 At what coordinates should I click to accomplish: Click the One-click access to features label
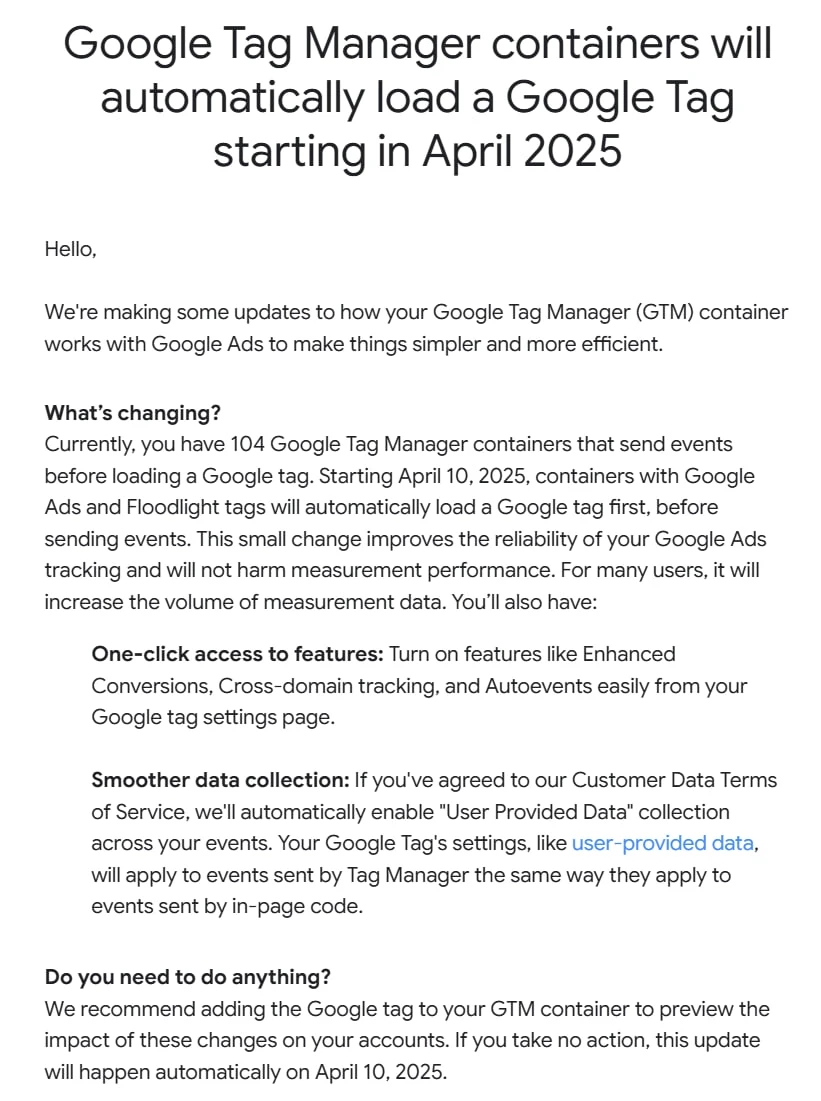click(237, 654)
